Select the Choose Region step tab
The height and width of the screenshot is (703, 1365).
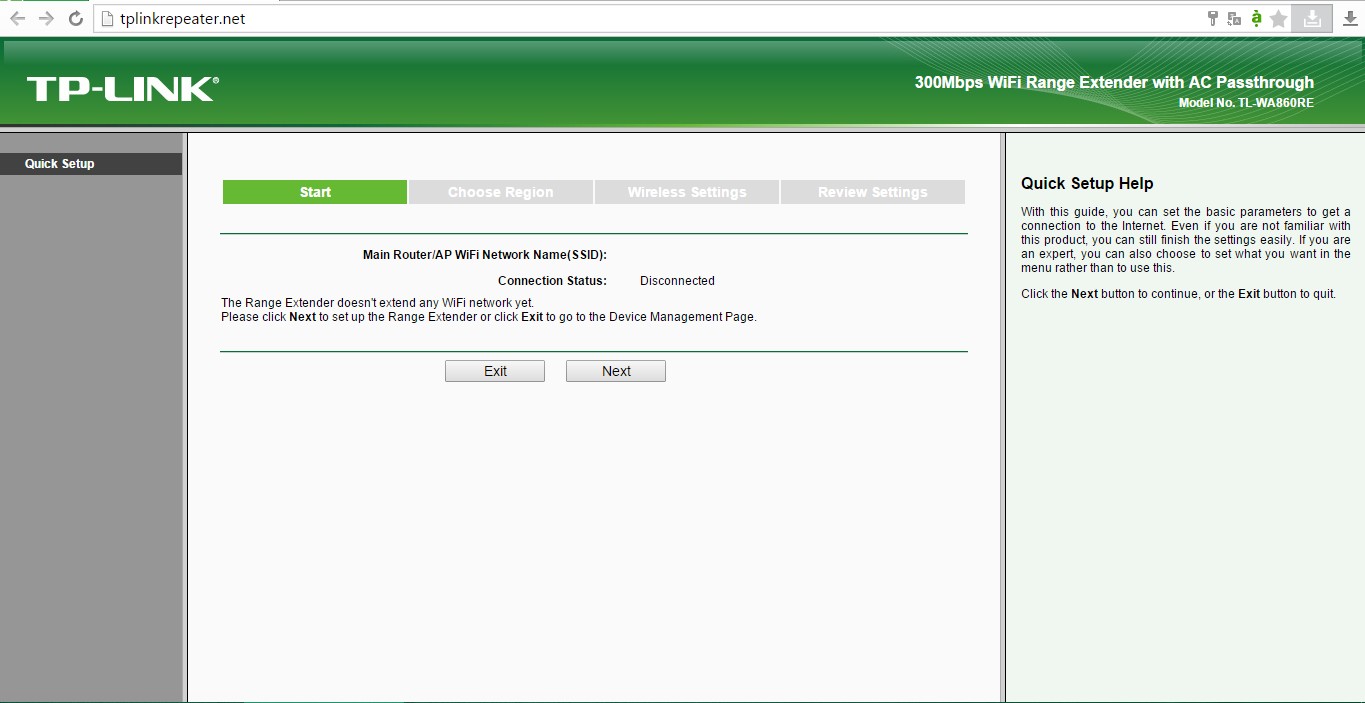pos(501,192)
